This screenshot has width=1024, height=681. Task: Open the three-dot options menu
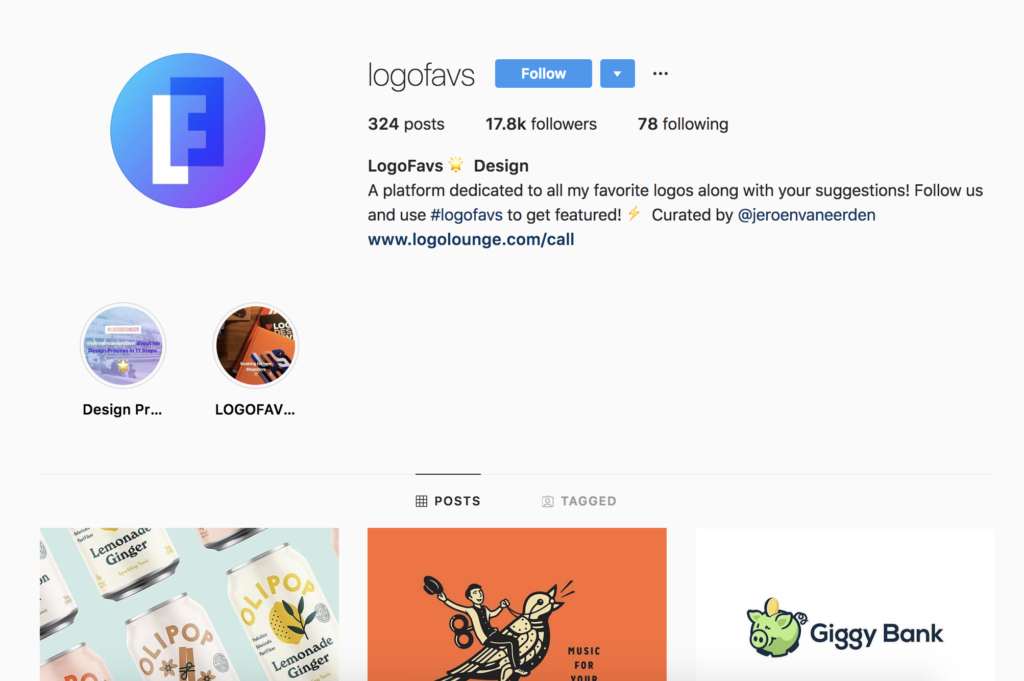pyautogui.click(x=660, y=74)
